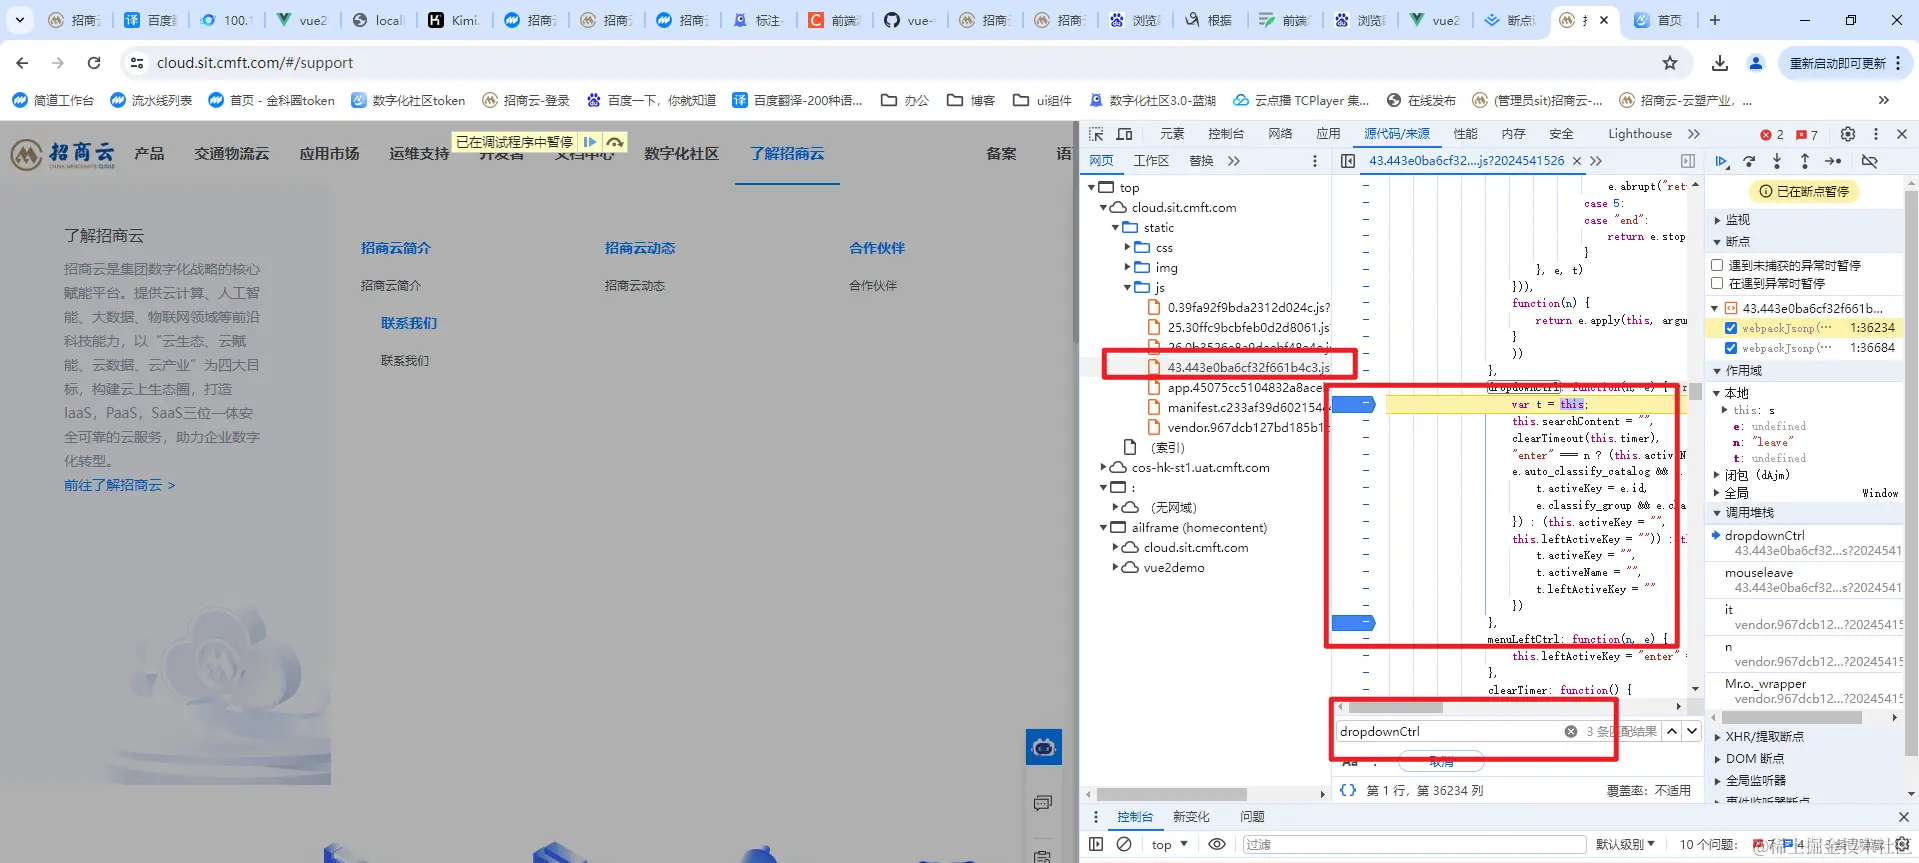Step into next function call

pos(1777,161)
